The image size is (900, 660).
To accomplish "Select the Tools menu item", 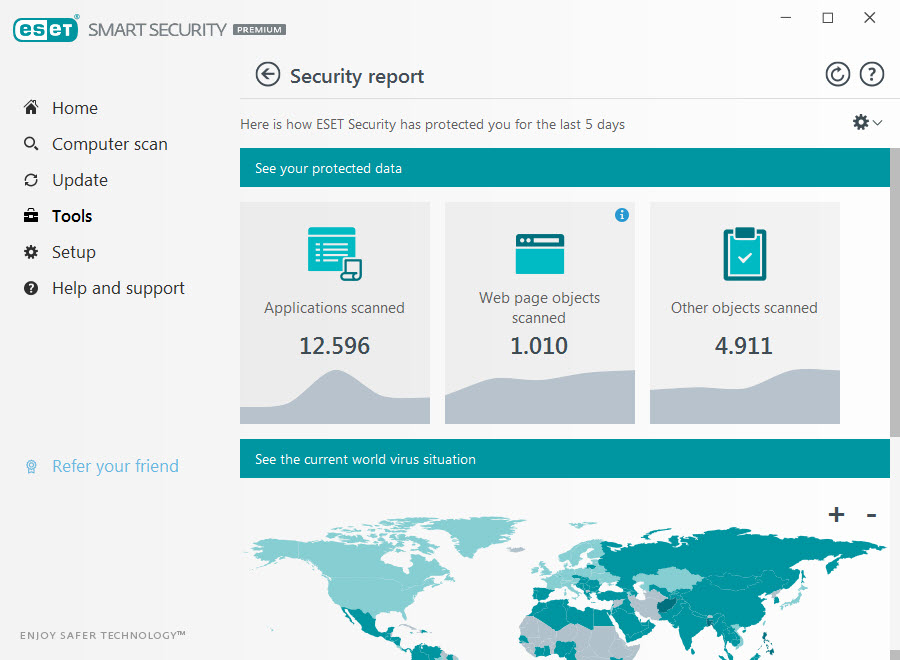I will coord(72,216).
